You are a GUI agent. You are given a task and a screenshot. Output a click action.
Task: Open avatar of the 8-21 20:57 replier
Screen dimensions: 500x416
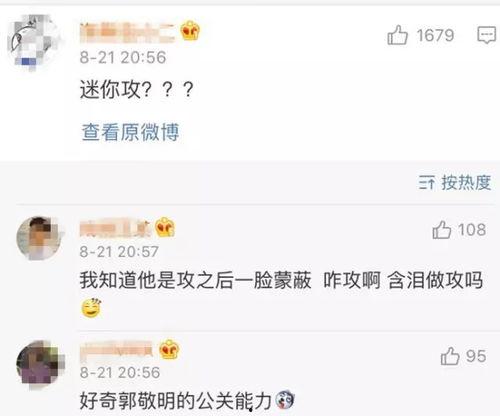point(40,239)
